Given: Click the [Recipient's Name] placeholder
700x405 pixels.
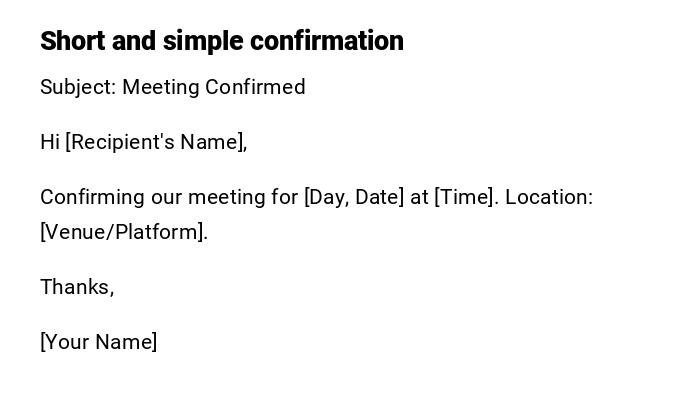Looking at the screenshot, I should (x=155, y=142).
